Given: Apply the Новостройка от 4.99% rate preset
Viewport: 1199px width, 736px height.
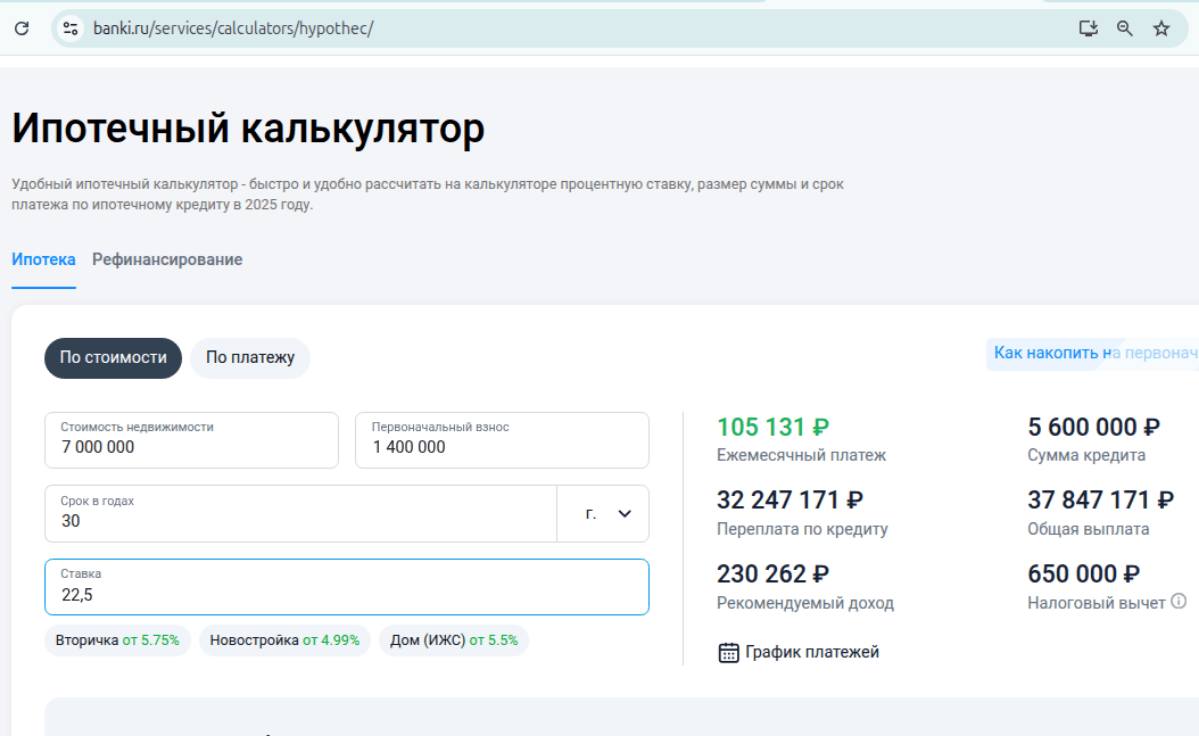Looking at the screenshot, I should [284, 641].
